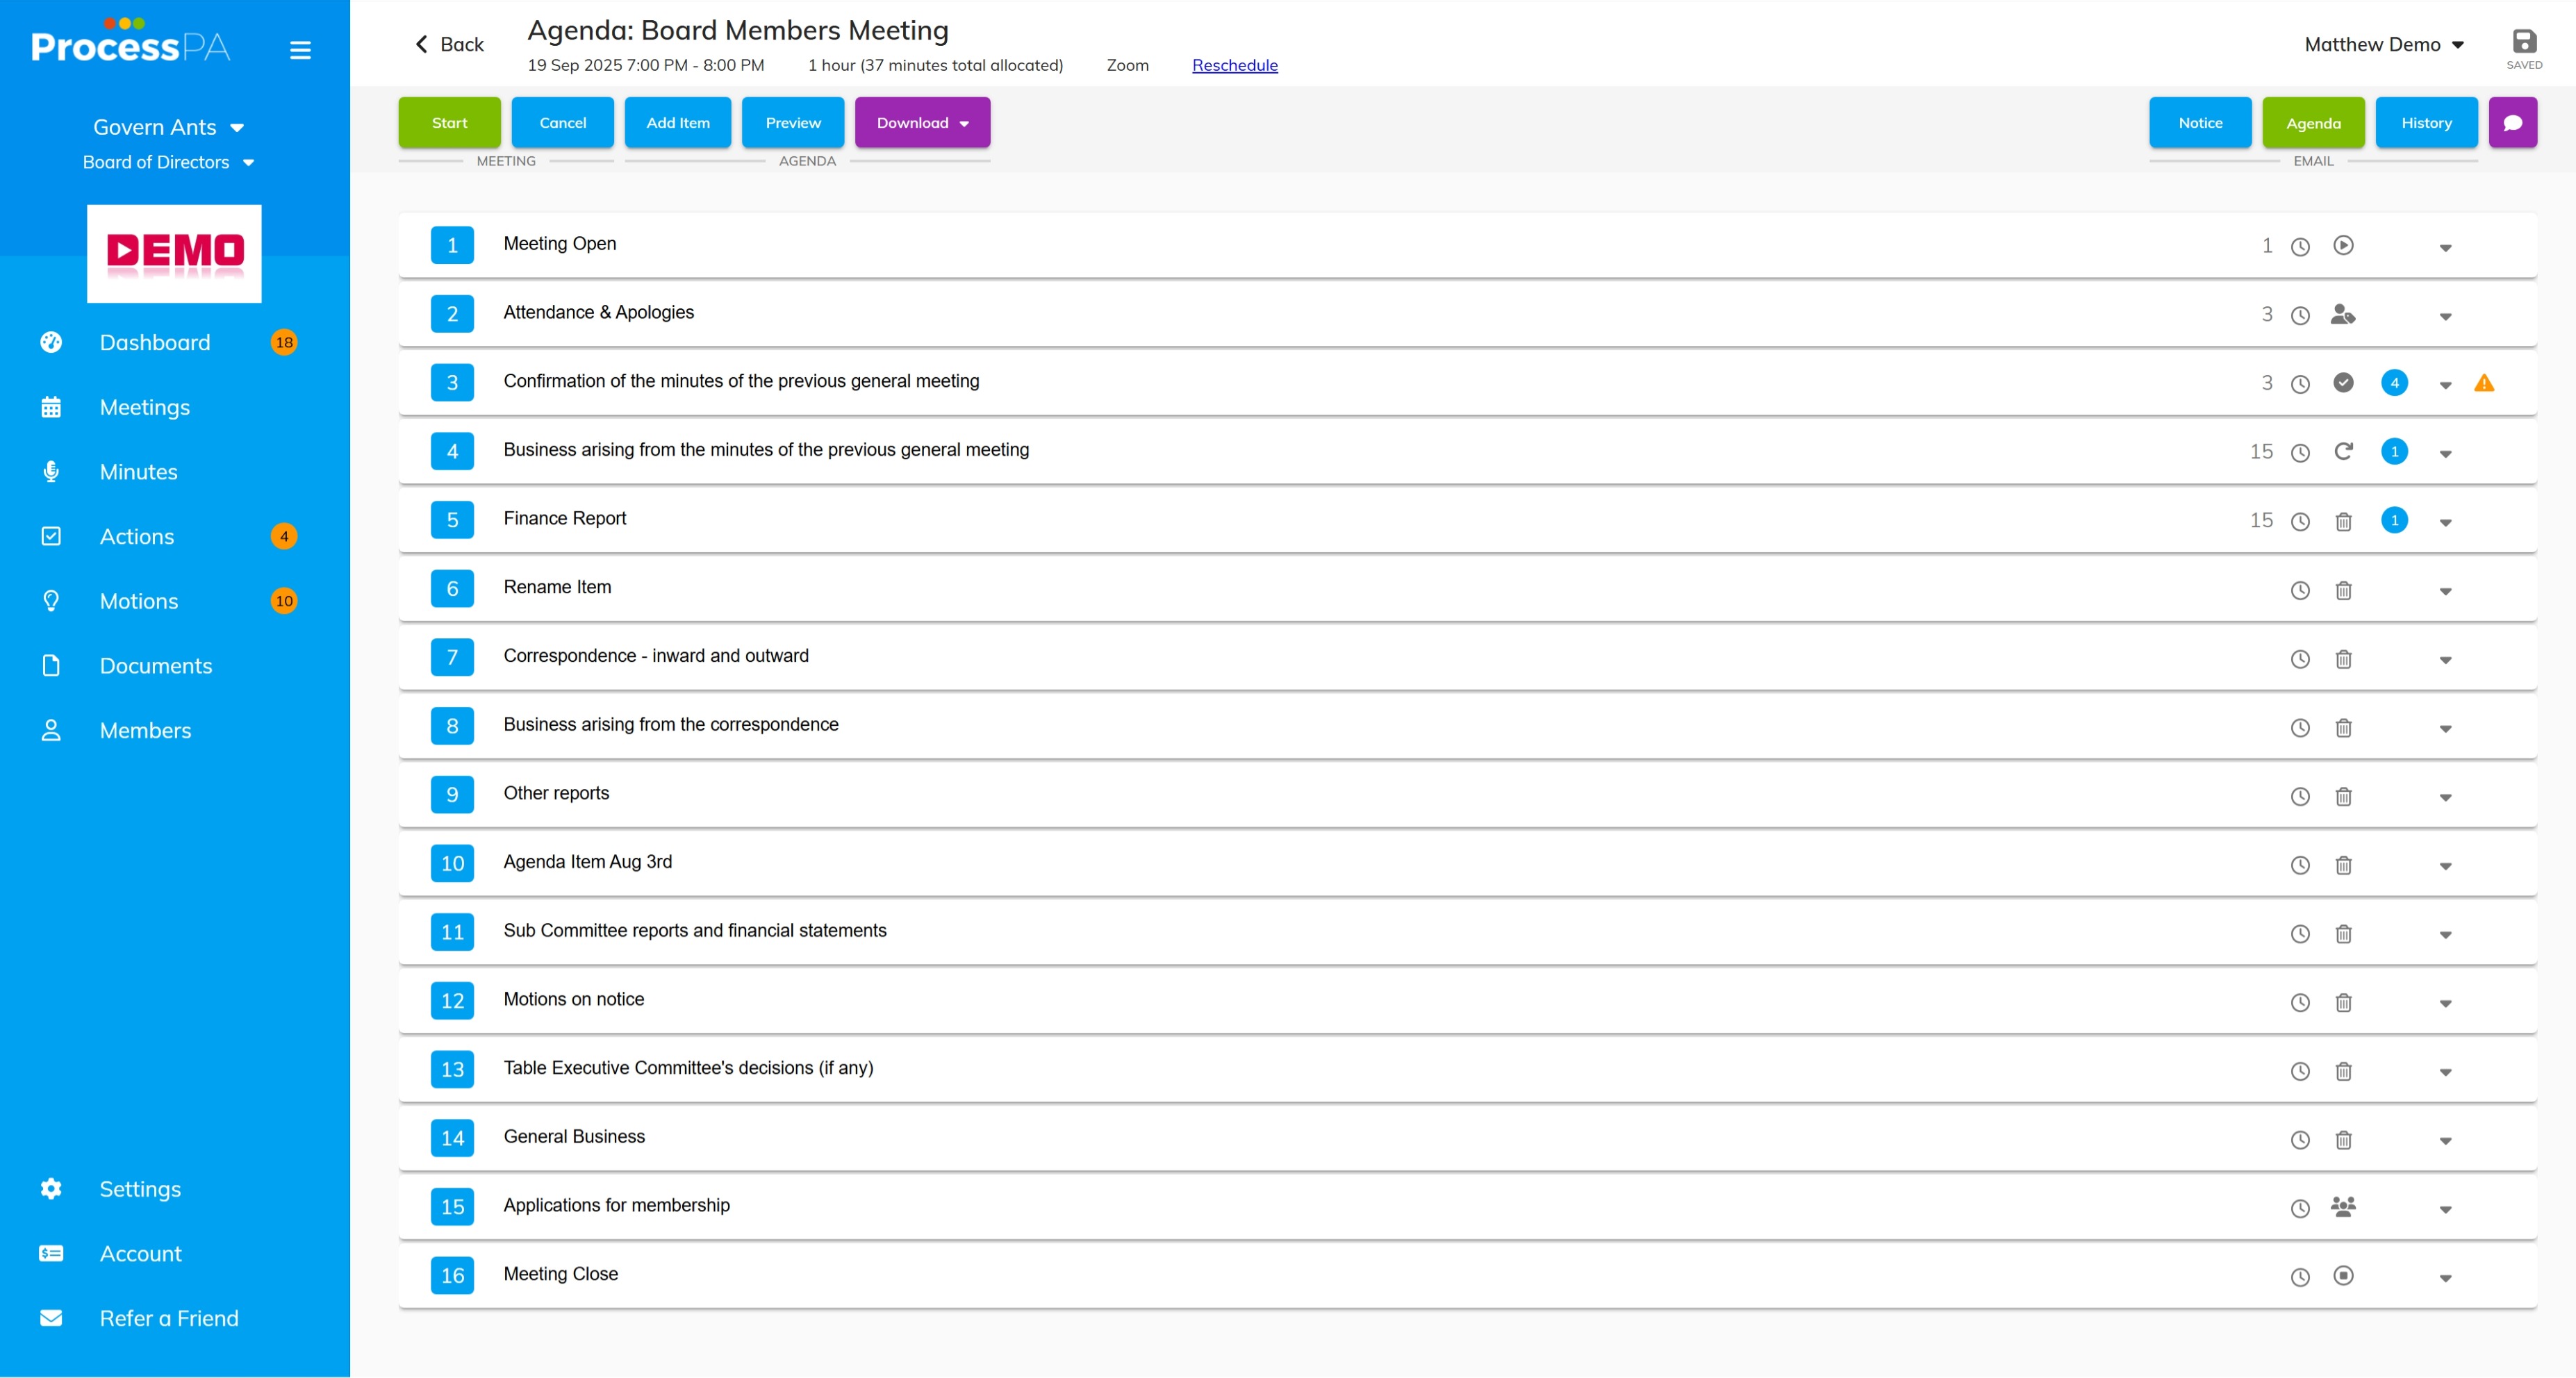Click the warning triangle on item 3
This screenshot has width=2576, height=1378.
pyautogui.click(x=2483, y=383)
